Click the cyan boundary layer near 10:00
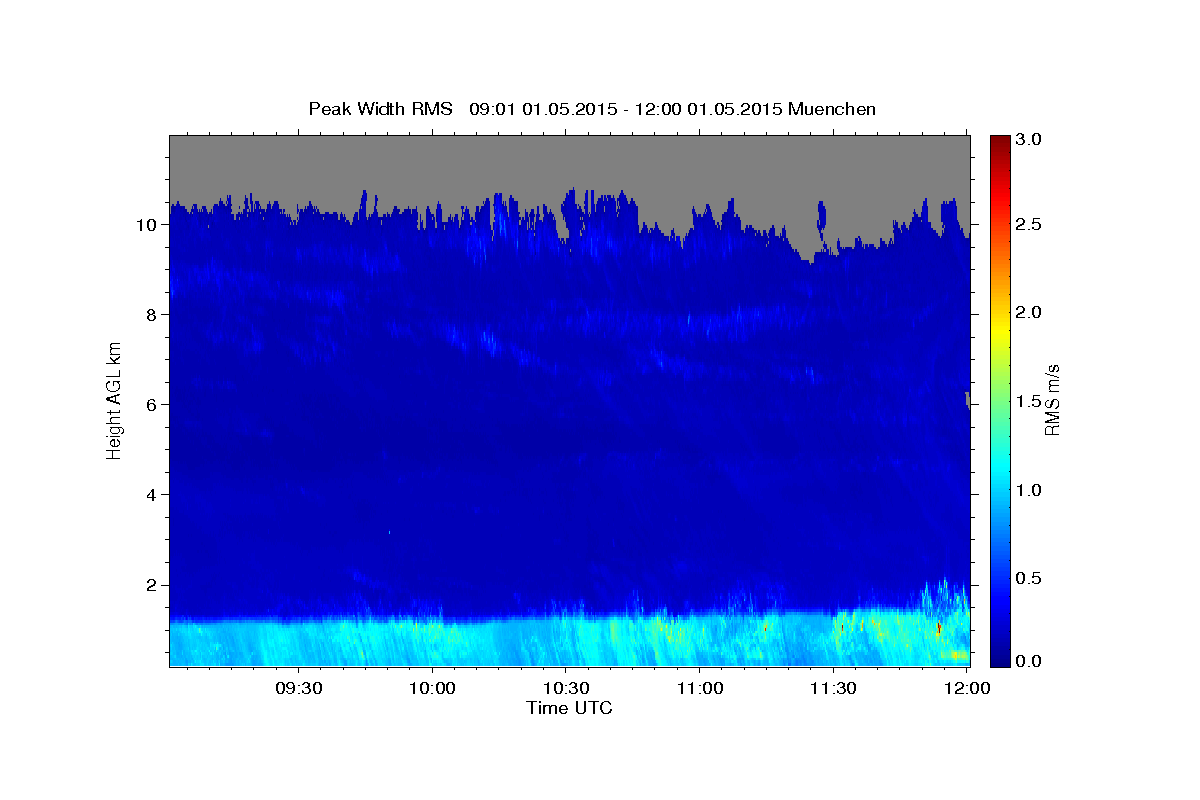This screenshot has width=1200, height=800. 432,642
